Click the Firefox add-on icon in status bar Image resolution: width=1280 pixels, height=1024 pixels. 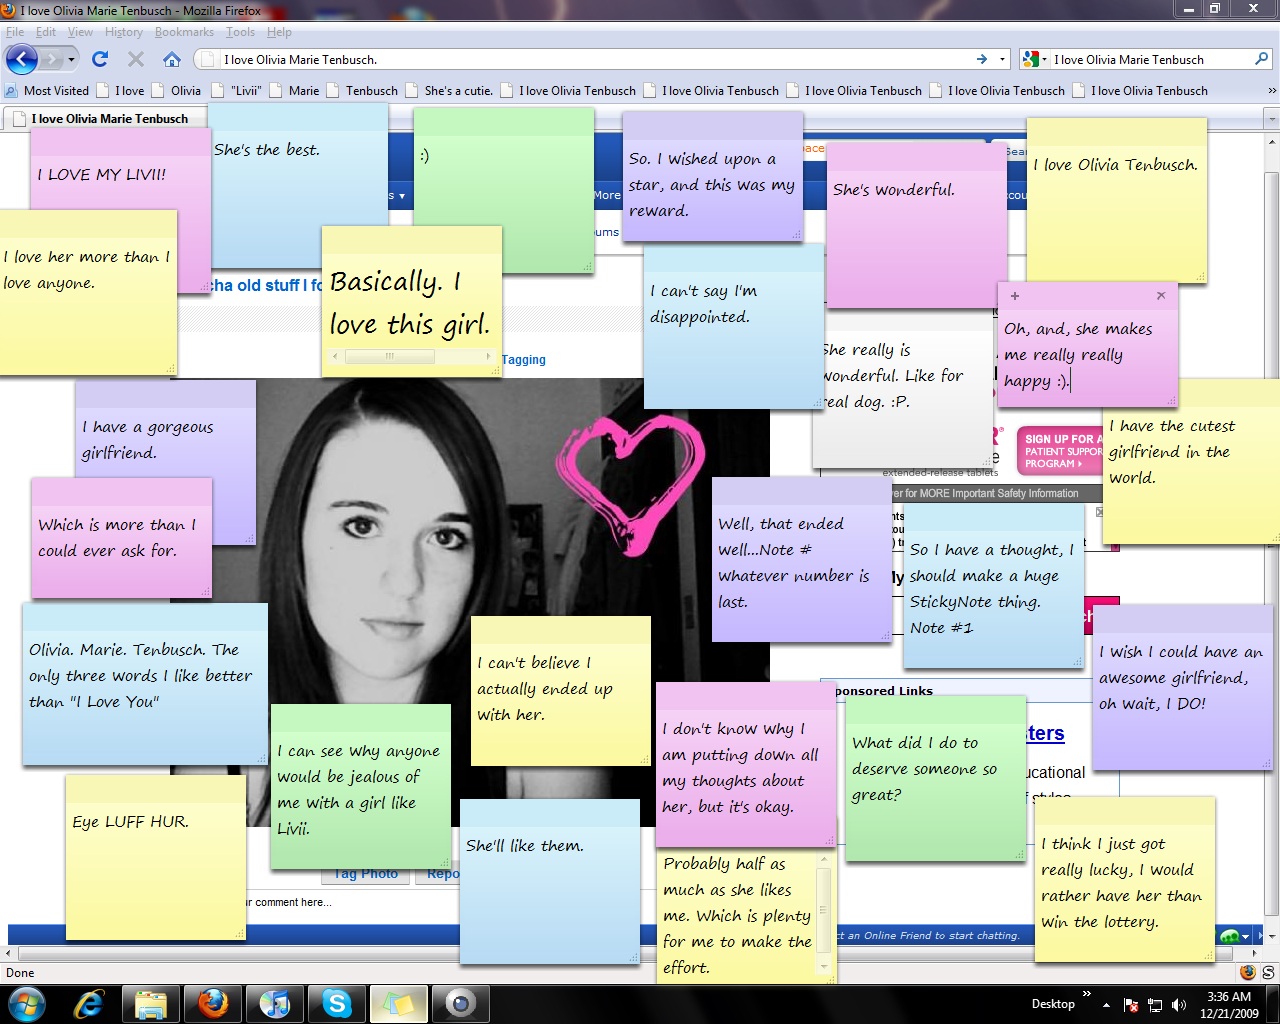pos(1247,972)
